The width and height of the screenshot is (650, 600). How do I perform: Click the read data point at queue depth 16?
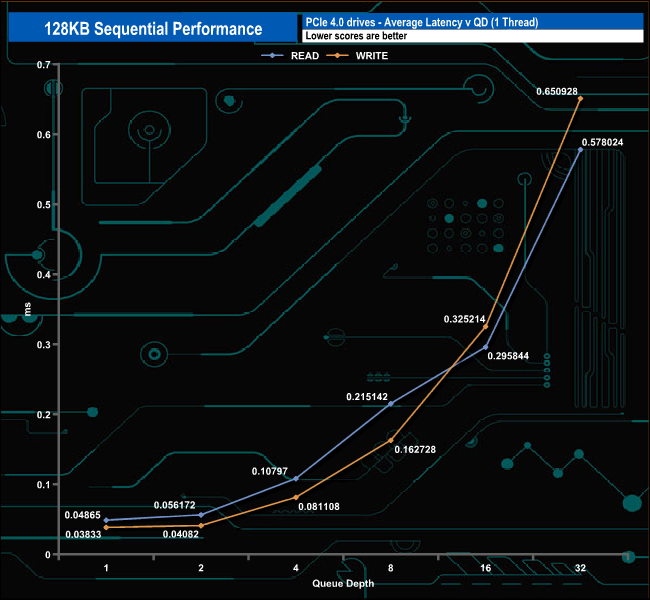(x=486, y=347)
